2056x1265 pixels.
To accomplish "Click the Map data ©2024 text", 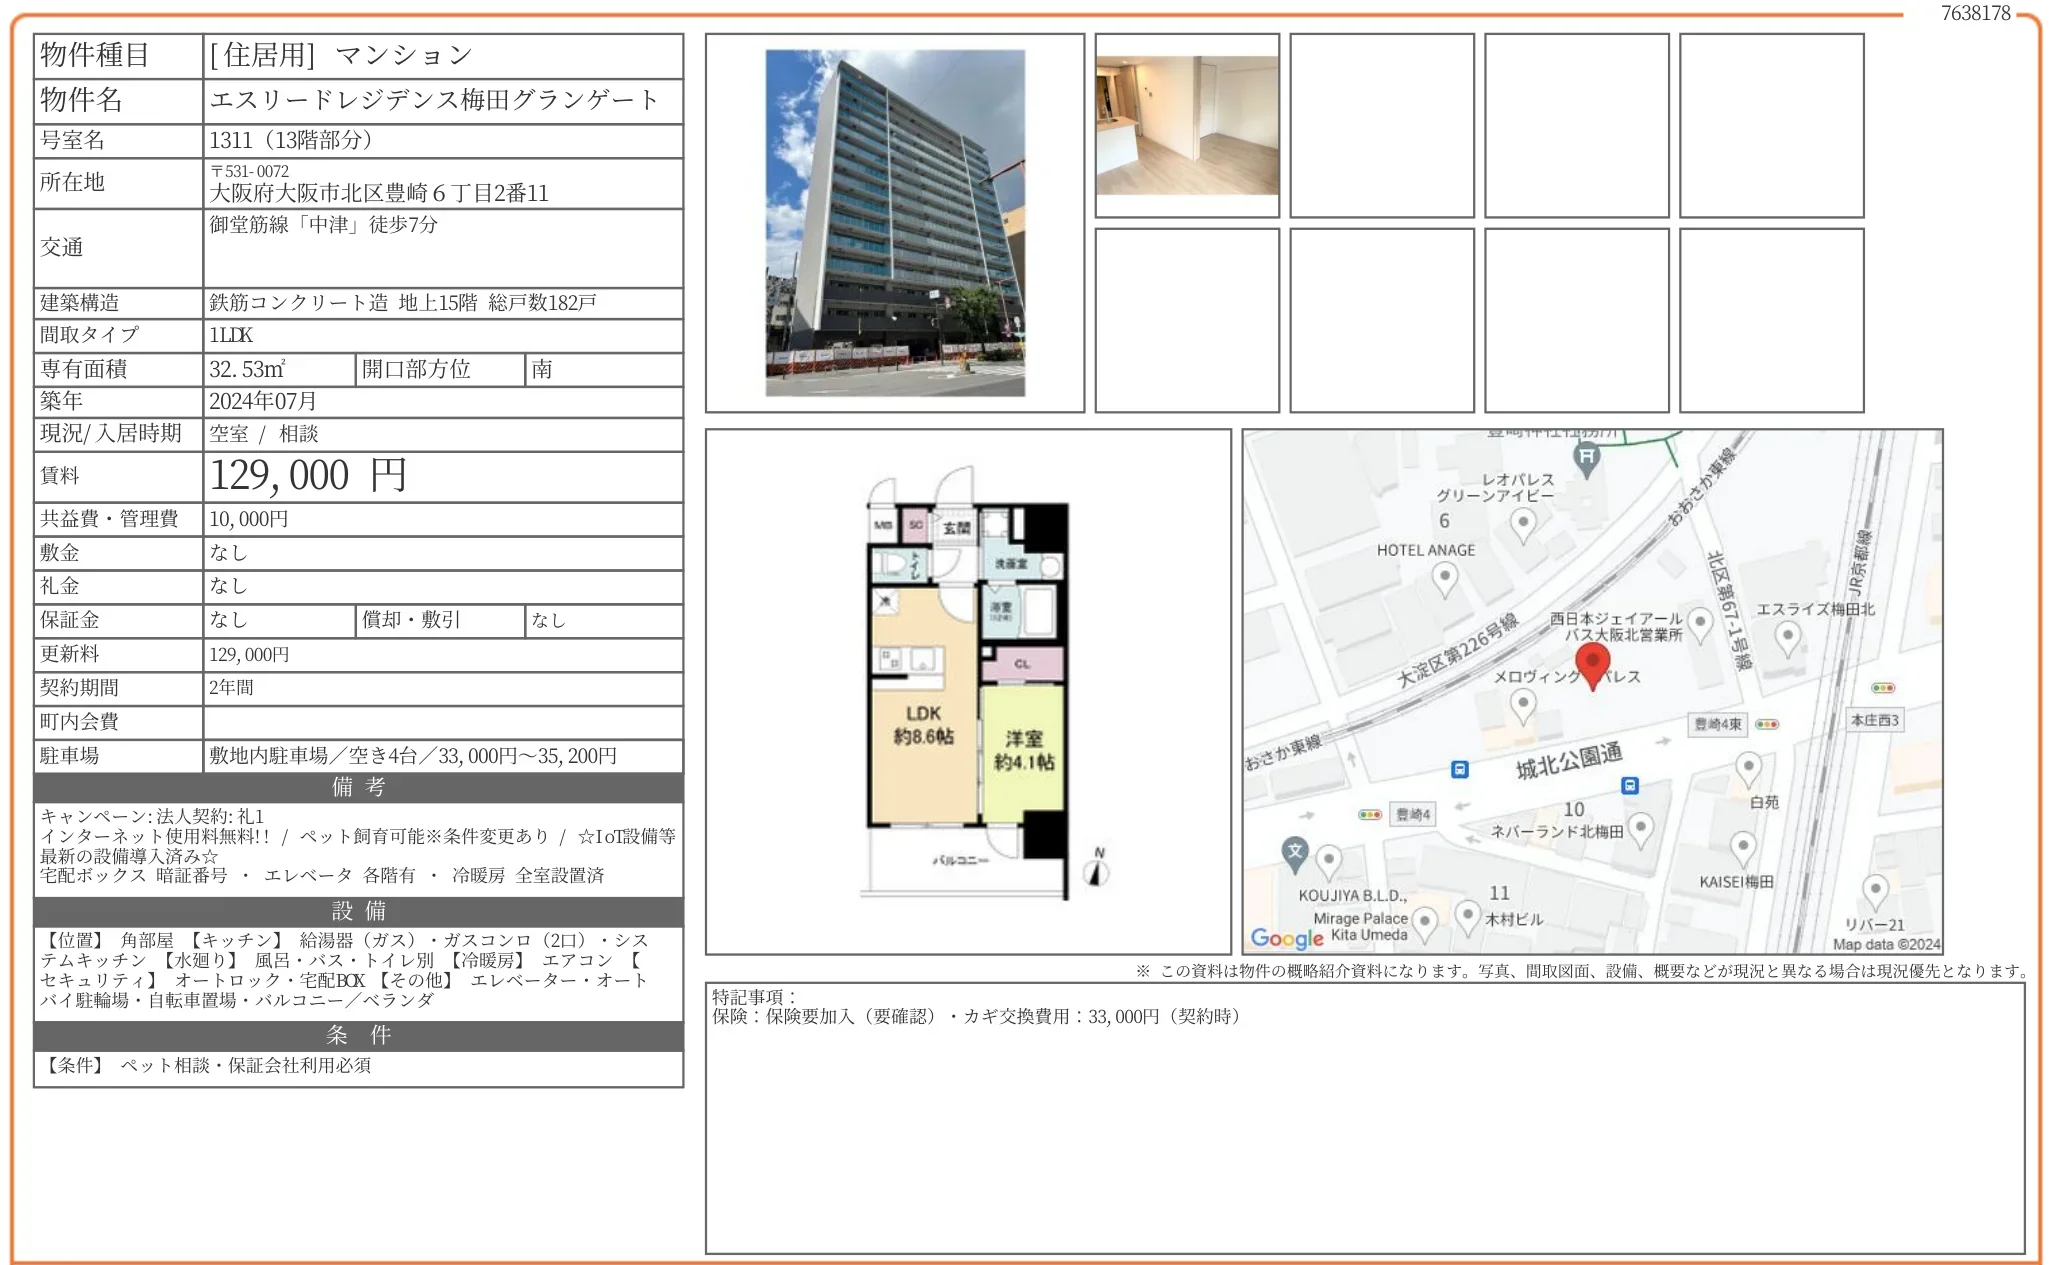I will pyautogui.click(x=1885, y=944).
